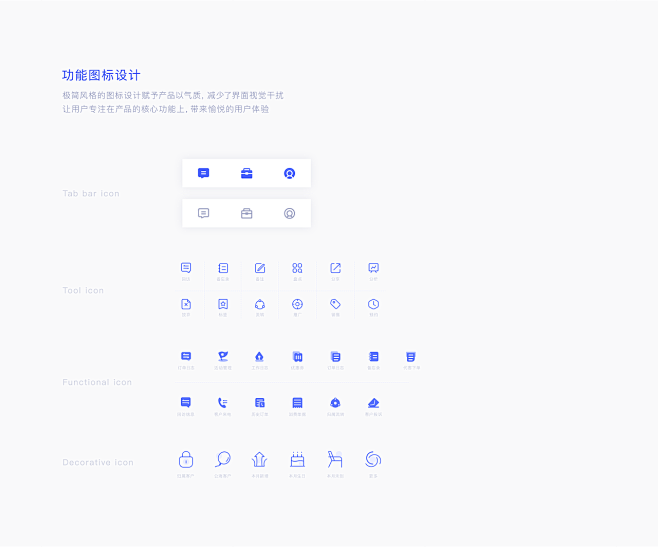This screenshot has height=547, width=658.
Task: Open the filled cup-shaped list functional icon
Action: 411,356
